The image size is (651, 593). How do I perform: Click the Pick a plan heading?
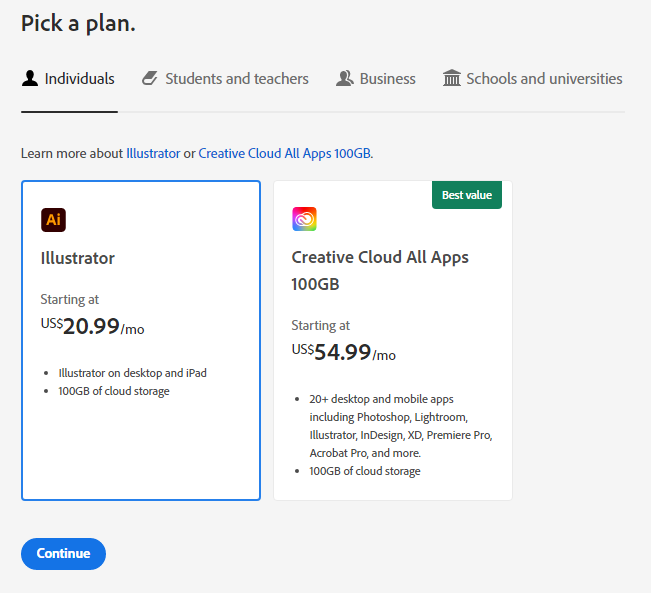(x=78, y=23)
